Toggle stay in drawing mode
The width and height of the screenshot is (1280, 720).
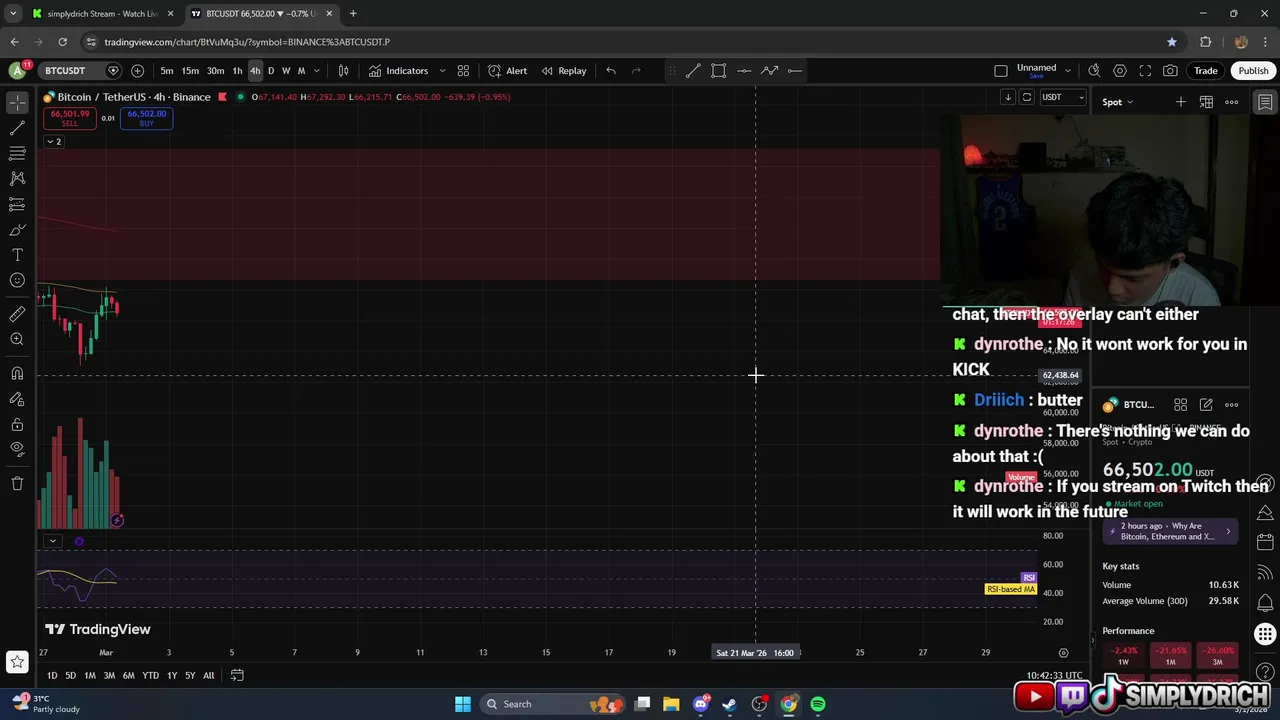tap(17, 399)
